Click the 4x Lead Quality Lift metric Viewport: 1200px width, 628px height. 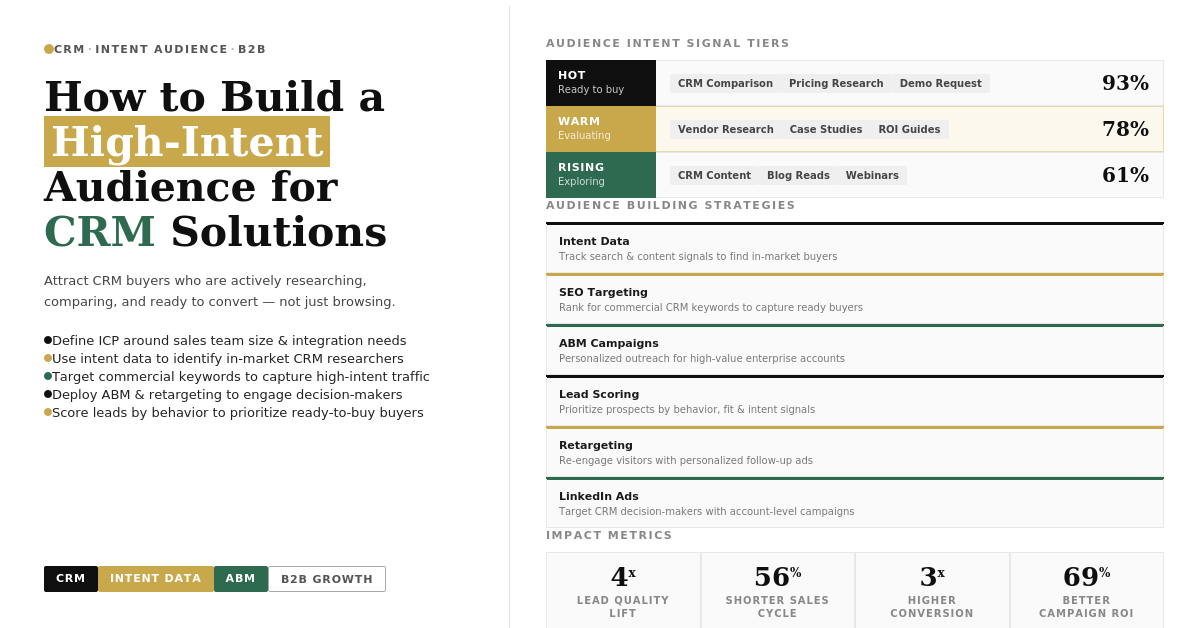coord(623,590)
